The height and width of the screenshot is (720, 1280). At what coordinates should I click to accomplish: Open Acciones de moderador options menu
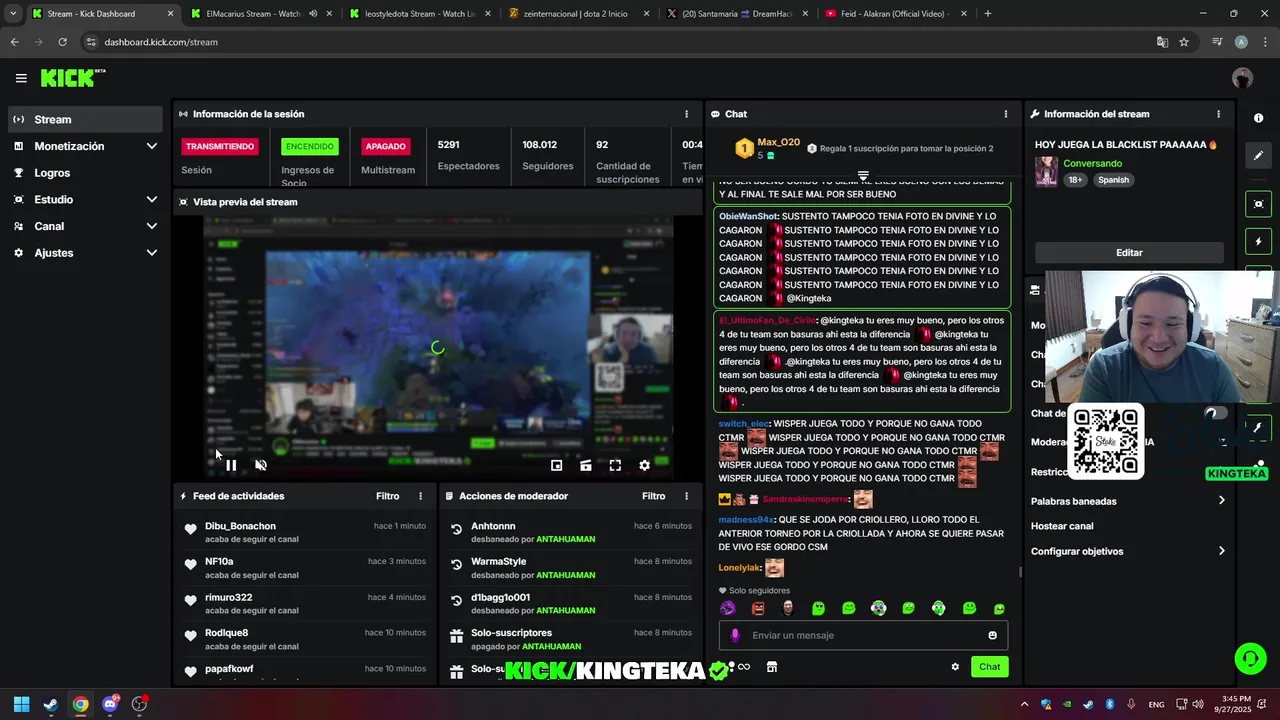[x=686, y=496]
